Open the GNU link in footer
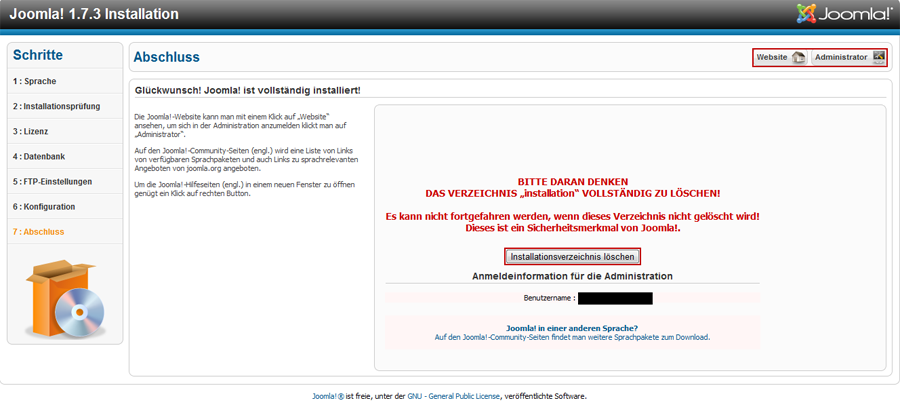The image size is (900, 407). 414,396
